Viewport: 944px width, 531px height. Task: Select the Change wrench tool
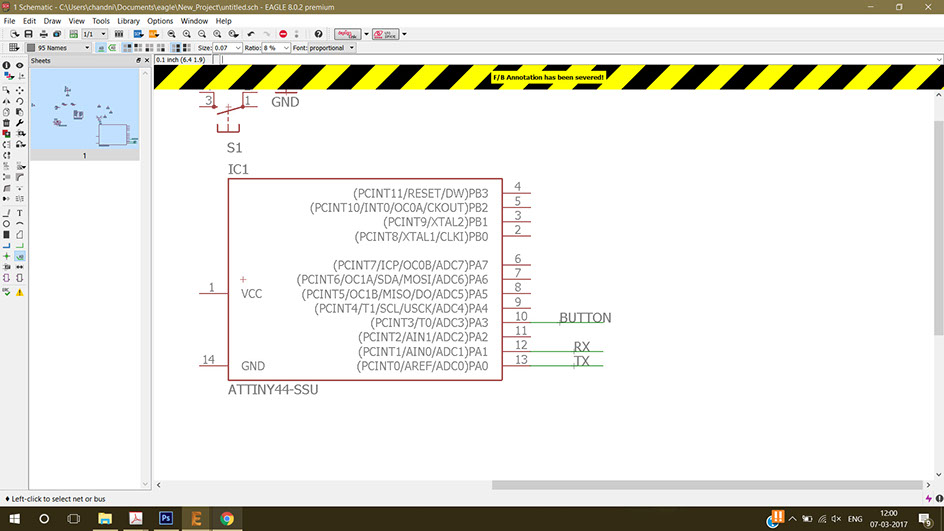click(x=20, y=123)
